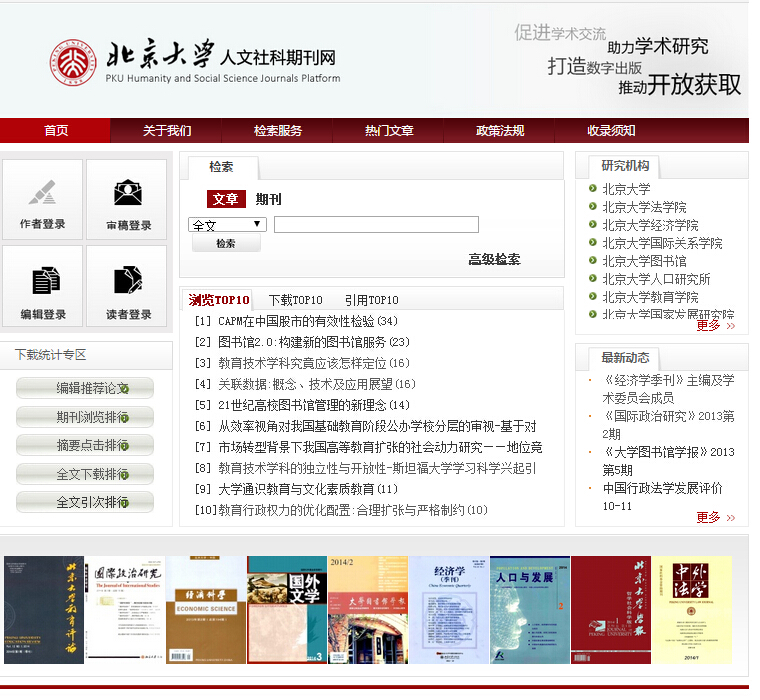This screenshot has width=760, height=700.
Task: Open 国外文学 journal cover
Action: (x=287, y=610)
